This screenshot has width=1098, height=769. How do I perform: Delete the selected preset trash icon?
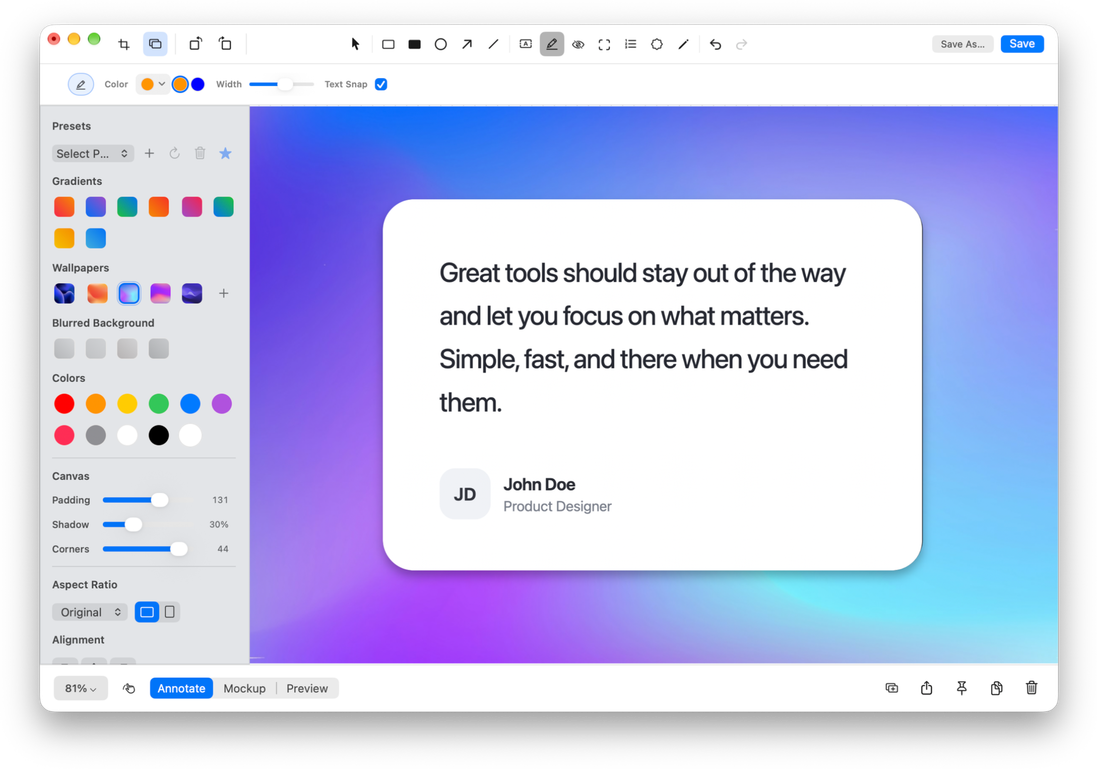200,153
